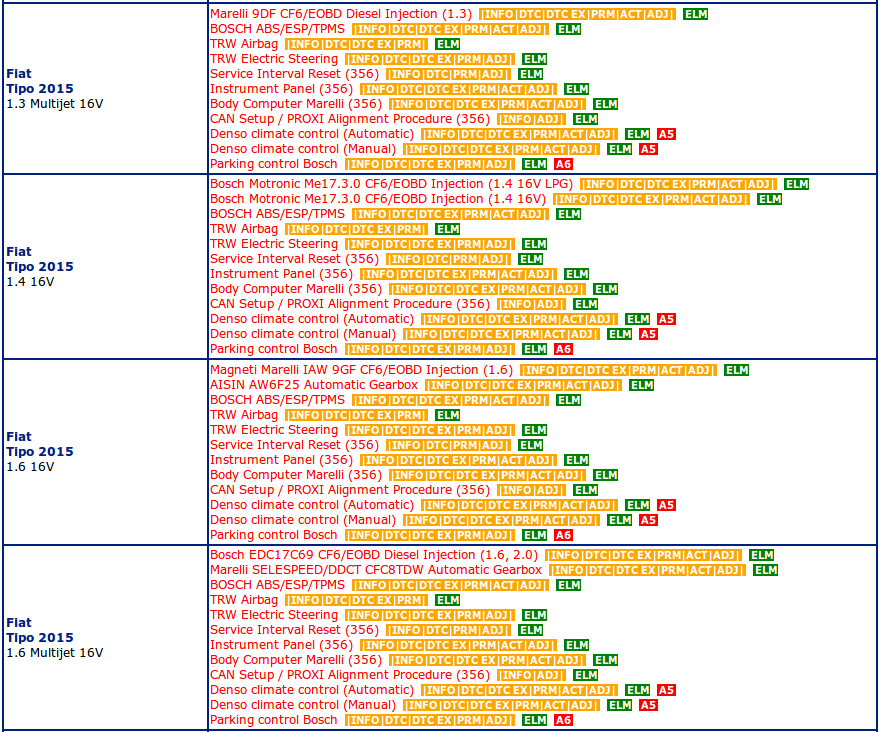Open BOSCH ABS/ESP/TPMS link in 1.6 Multijet section

(x=277, y=585)
